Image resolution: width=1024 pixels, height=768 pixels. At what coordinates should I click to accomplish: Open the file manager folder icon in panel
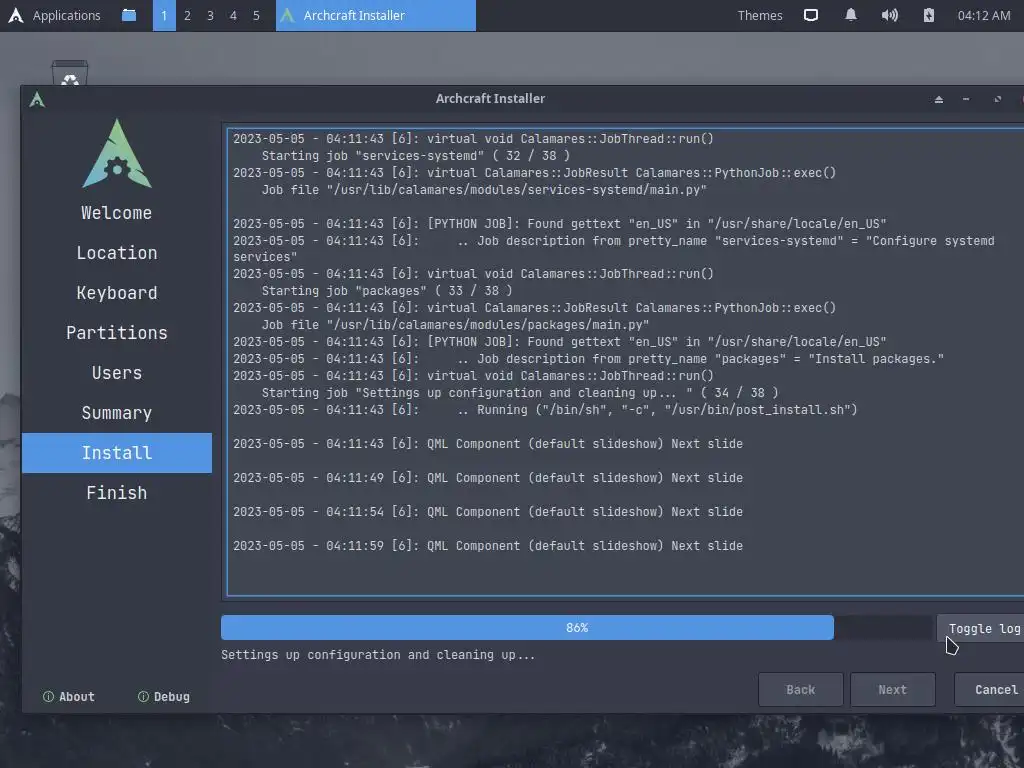129,15
